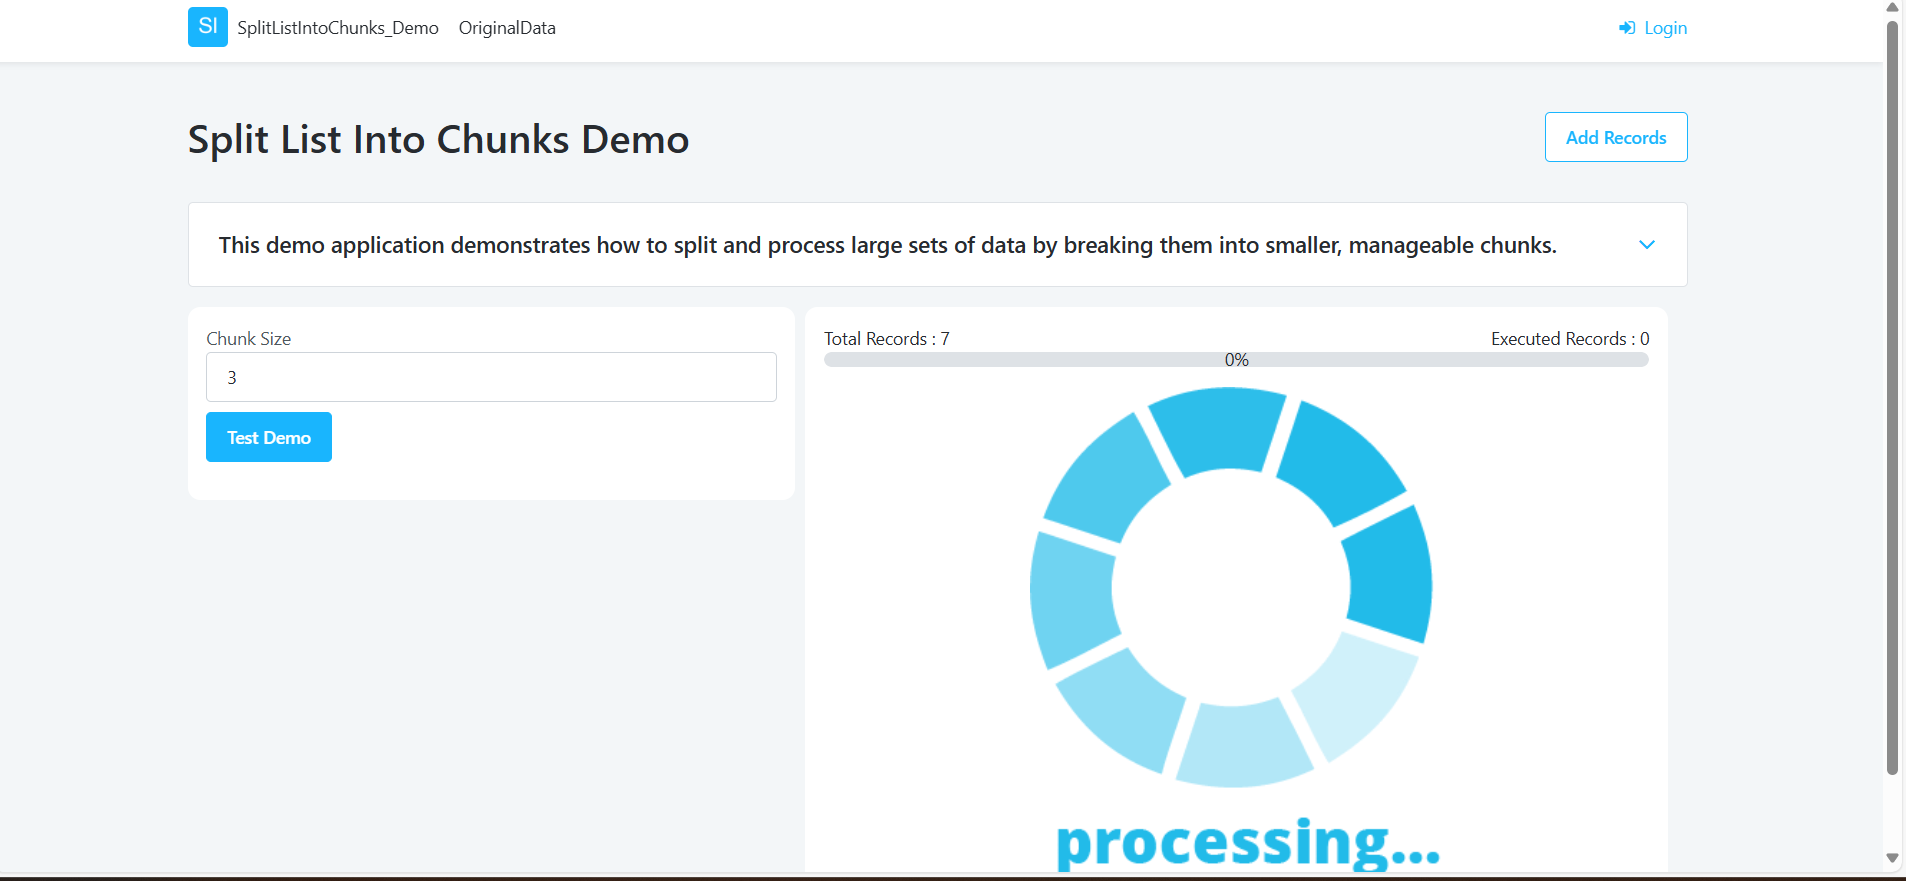The width and height of the screenshot is (1906, 881).
Task: Focus the Chunk Size input field
Action: pos(491,377)
